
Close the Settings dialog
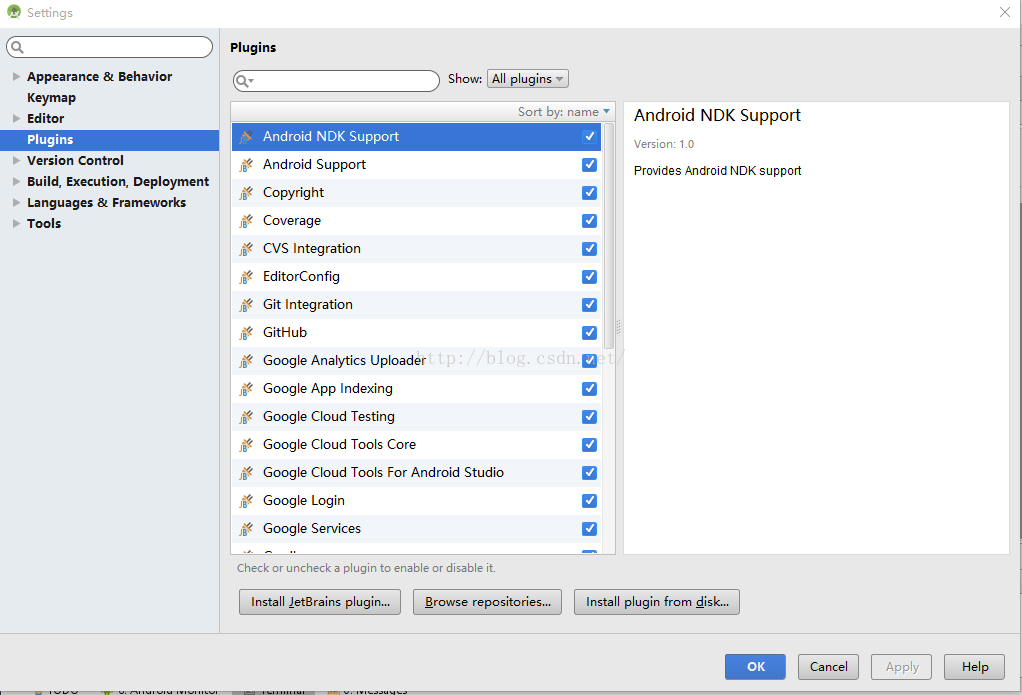pos(1004,12)
